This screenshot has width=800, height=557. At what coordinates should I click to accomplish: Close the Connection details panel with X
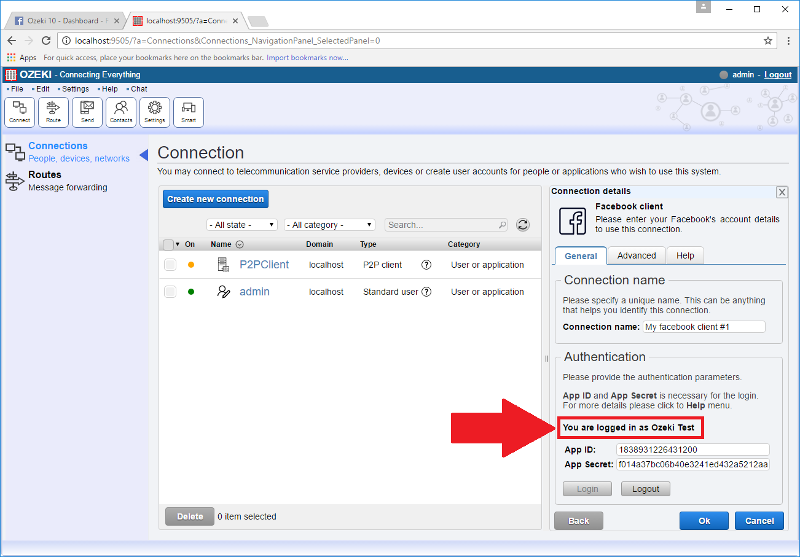(x=781, y=192)
